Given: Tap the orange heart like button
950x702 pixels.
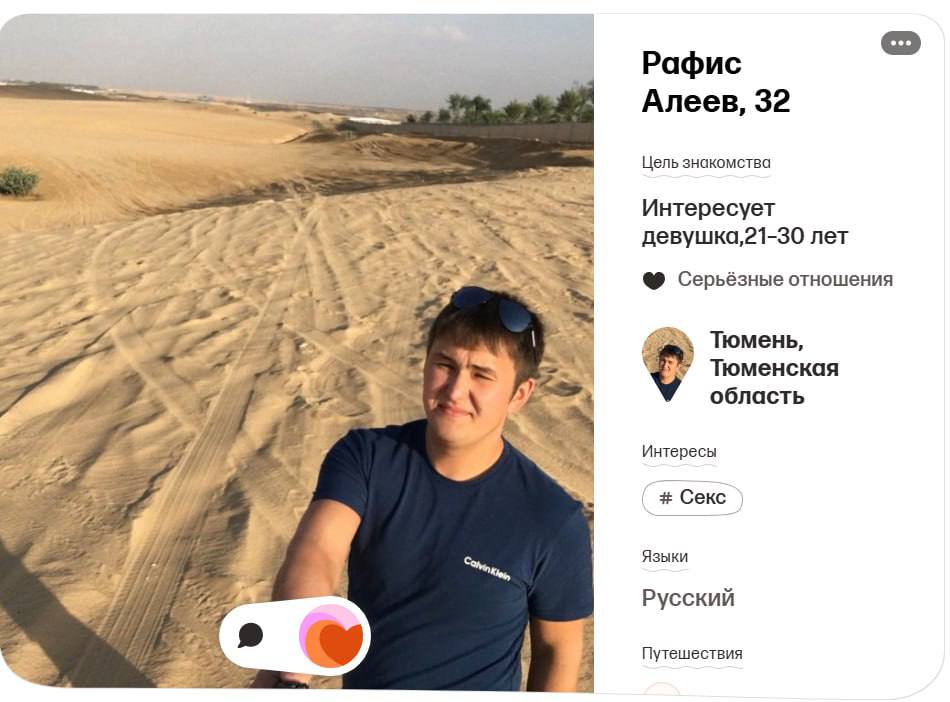Looking at the screenshot, I should click(x=331, y=636).
